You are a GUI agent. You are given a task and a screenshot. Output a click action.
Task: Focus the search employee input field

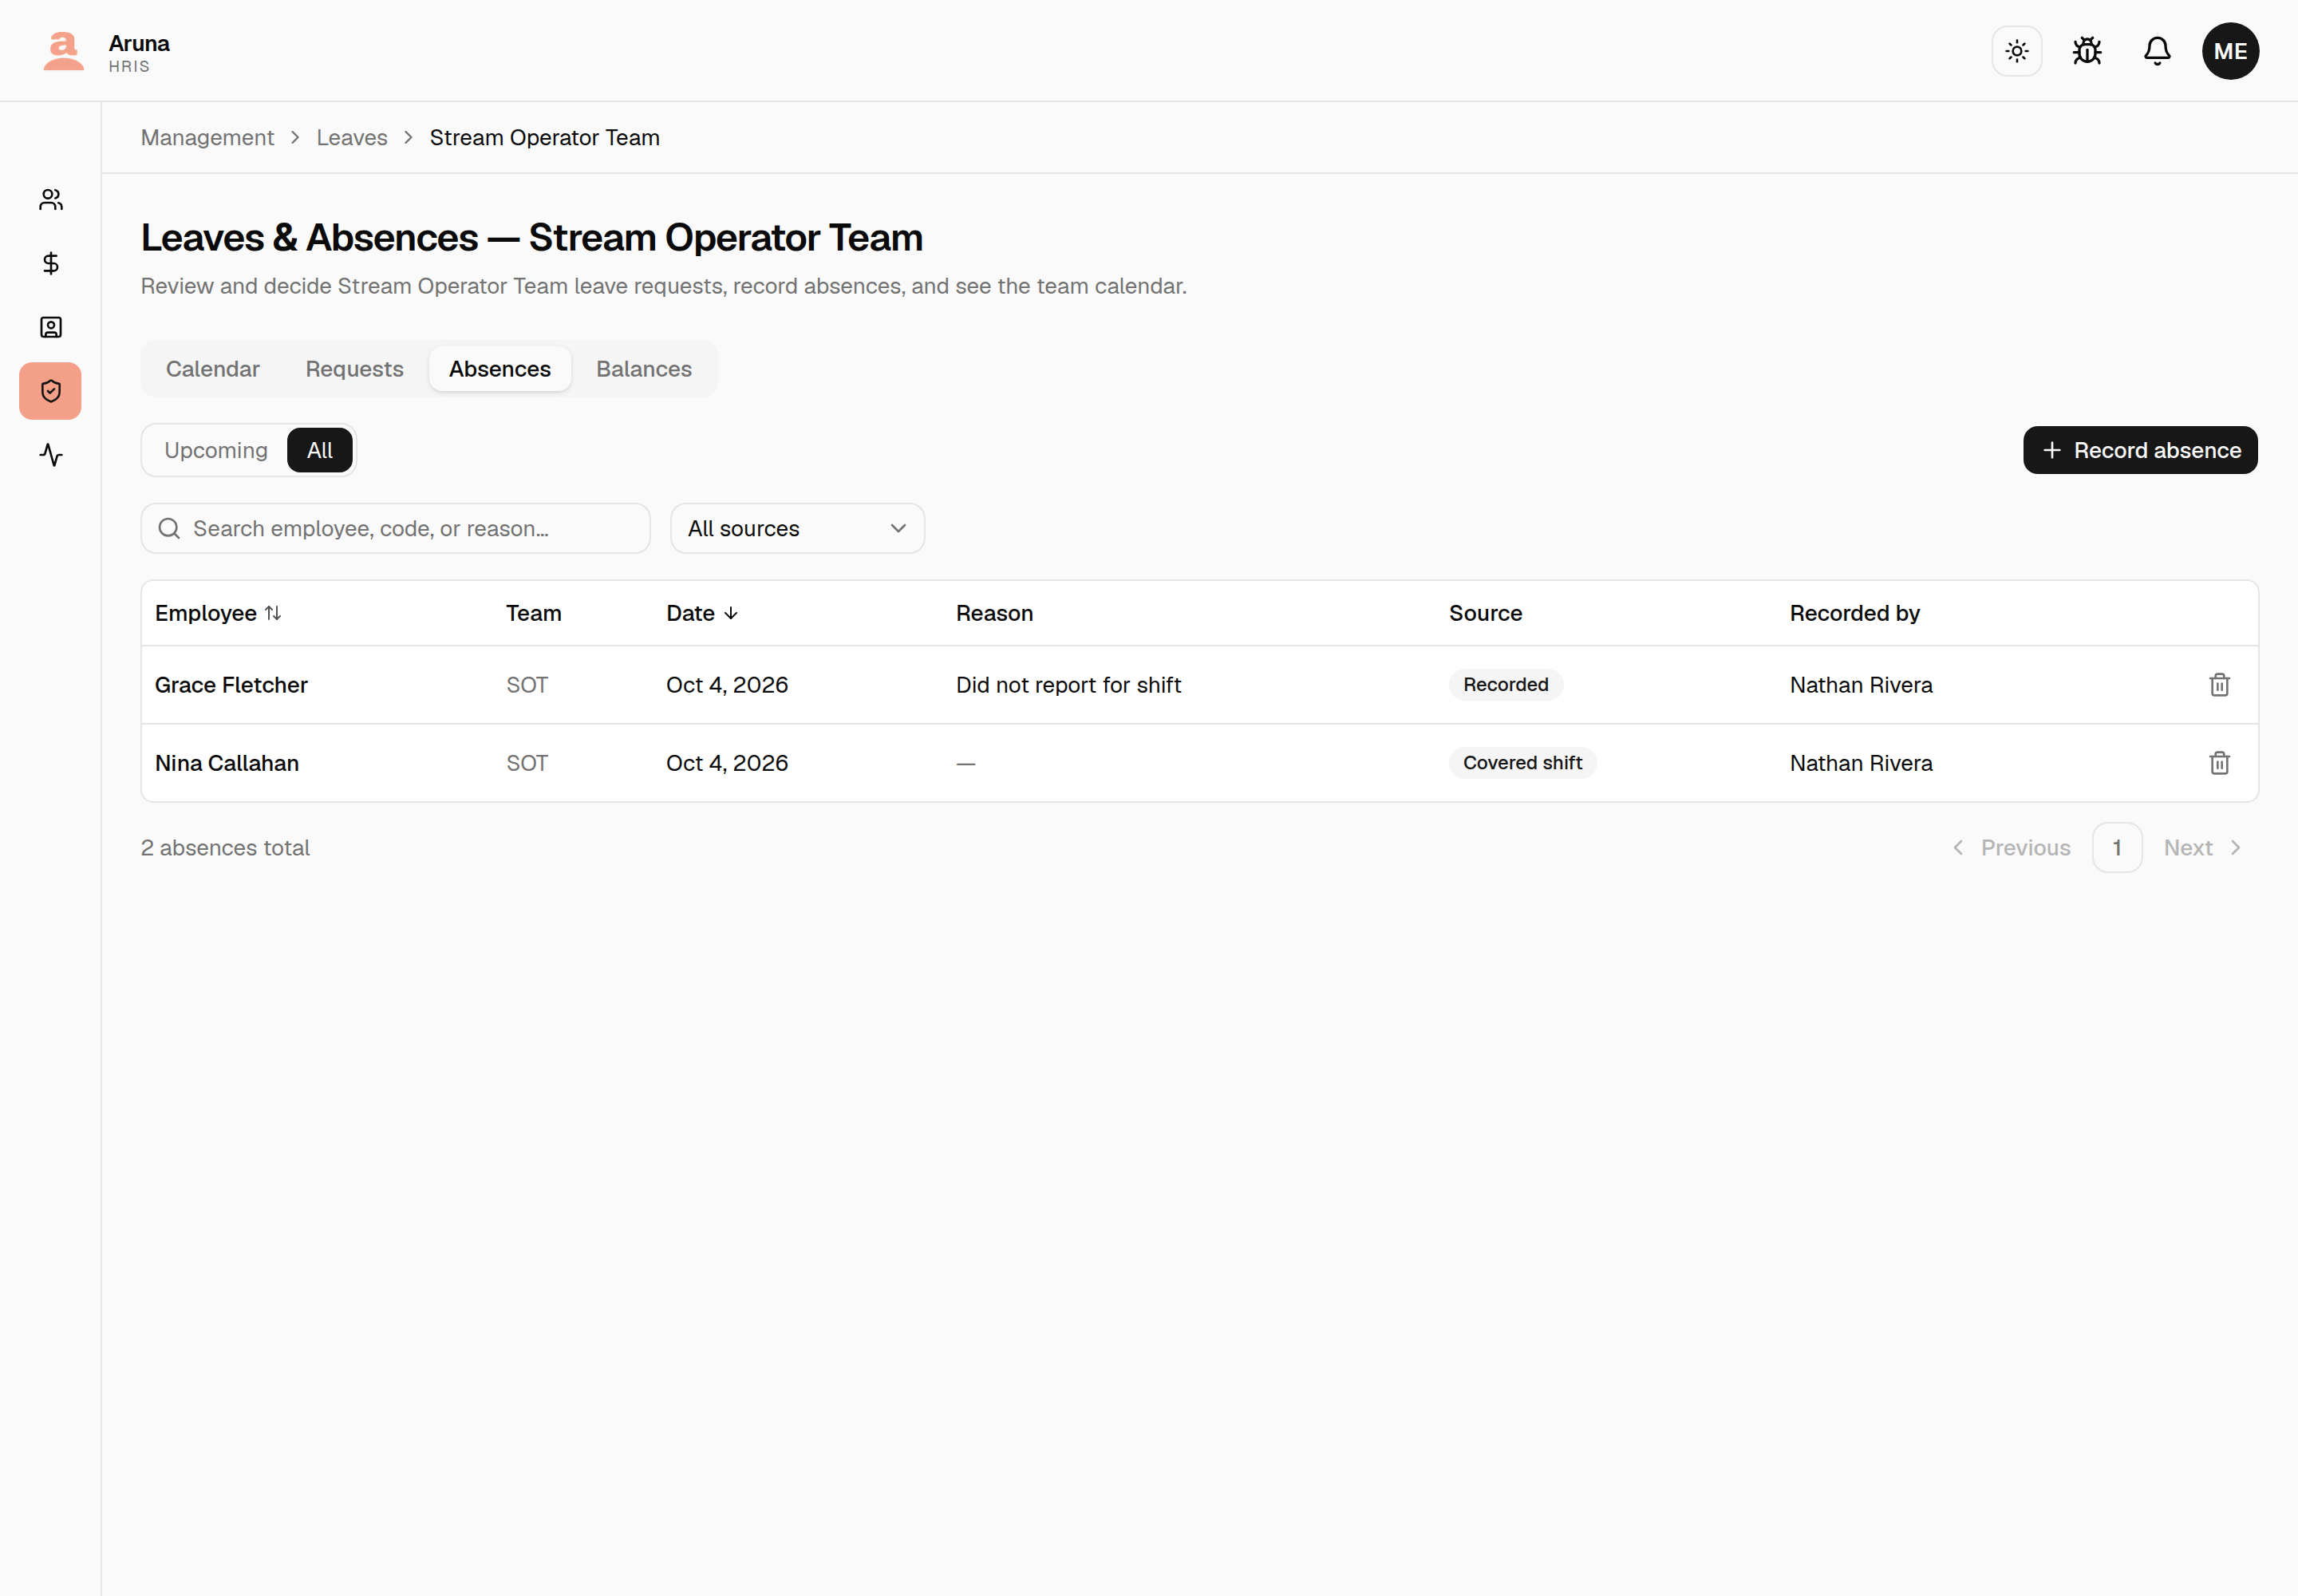tap(396, 528)
